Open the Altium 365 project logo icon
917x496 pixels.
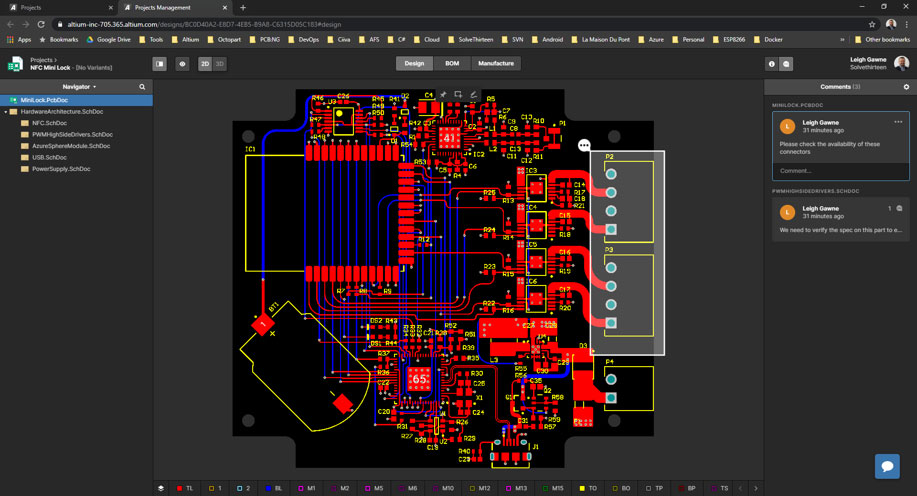(15, 64)
